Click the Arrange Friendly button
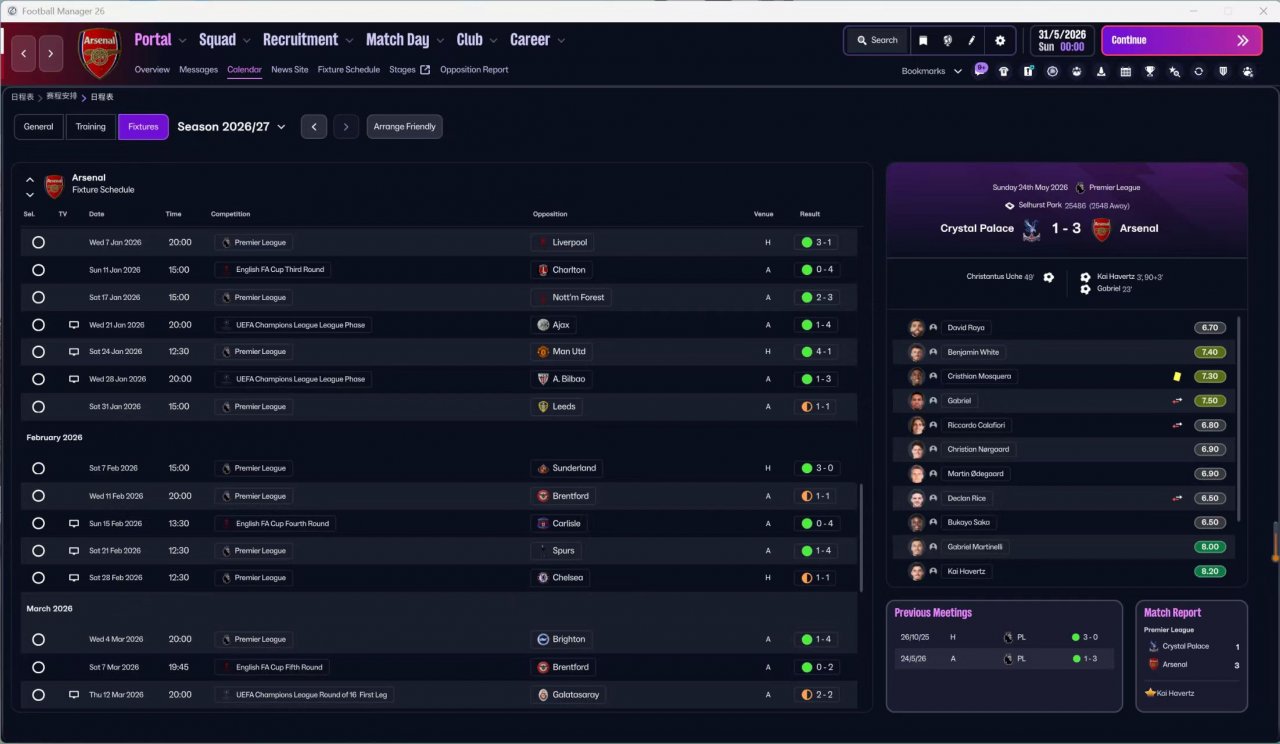1280x744 pixels. point(405,127)
